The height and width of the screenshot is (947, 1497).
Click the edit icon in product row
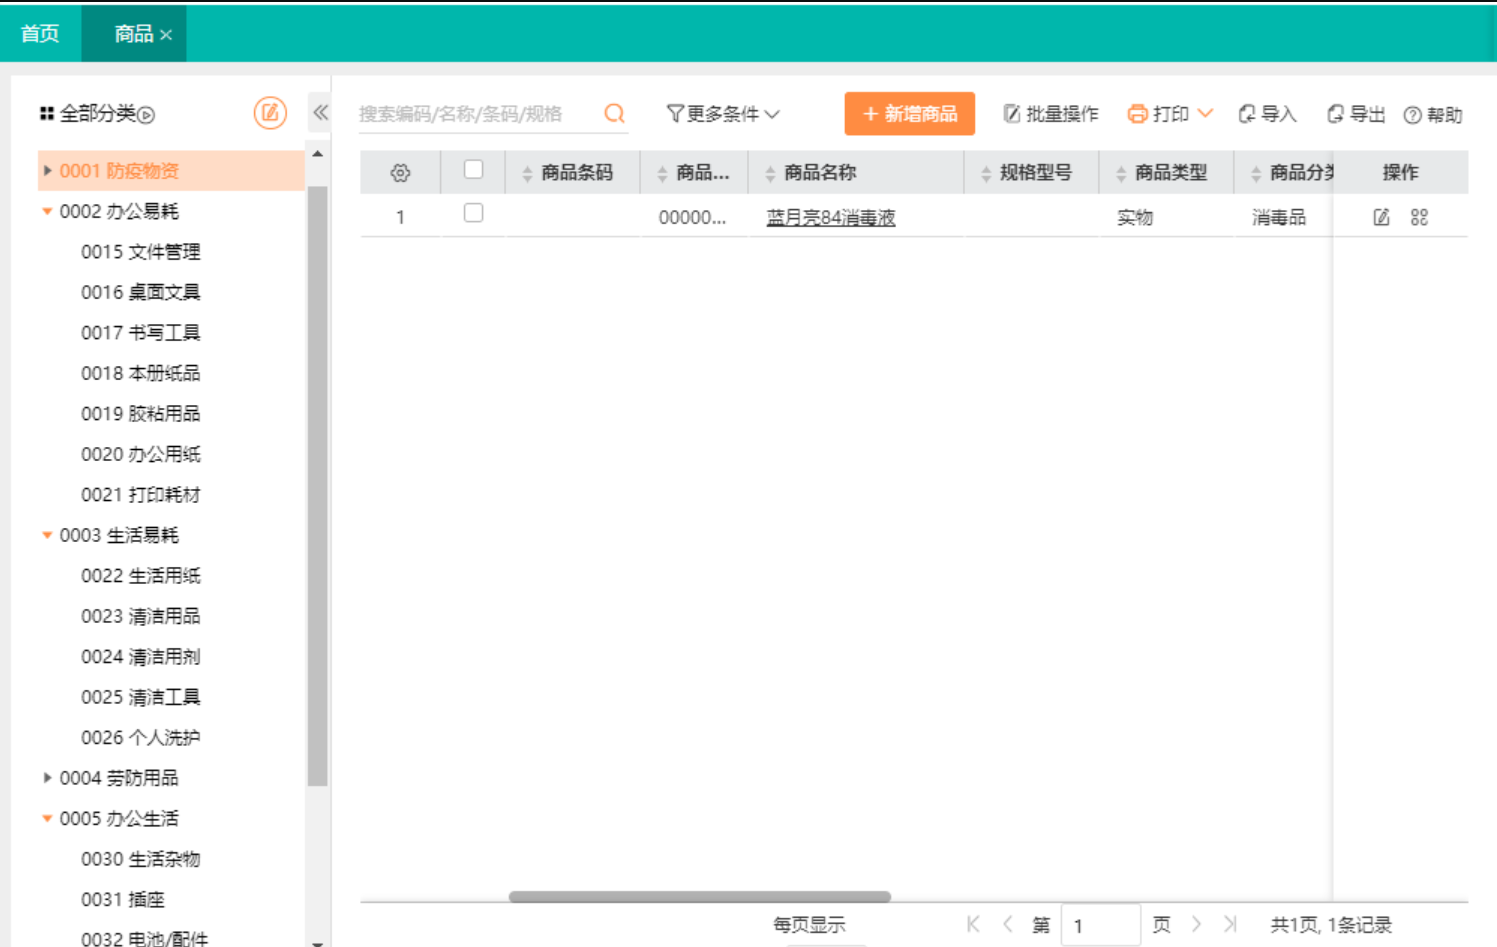pyautogui.click(x=1381, y=217)
